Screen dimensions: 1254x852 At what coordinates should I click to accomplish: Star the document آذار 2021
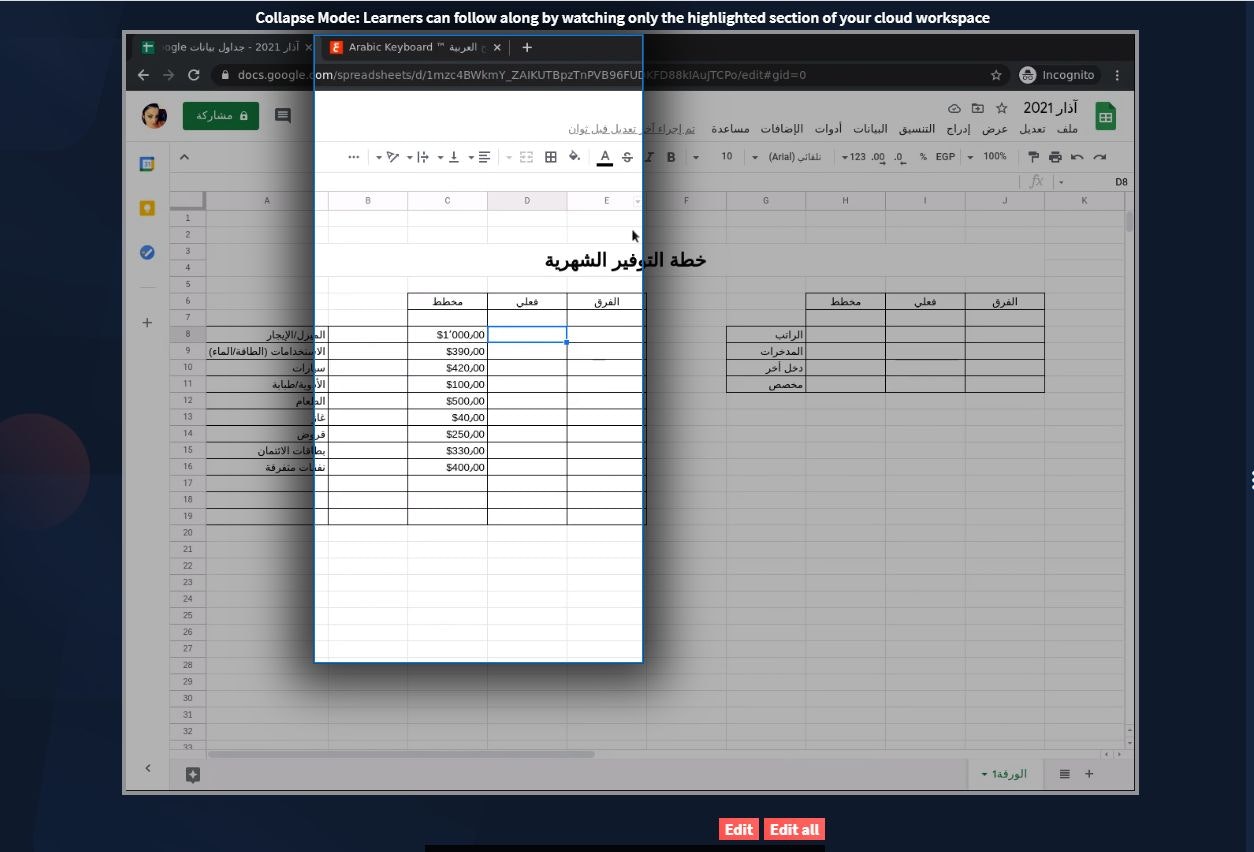click(1001, 108)
